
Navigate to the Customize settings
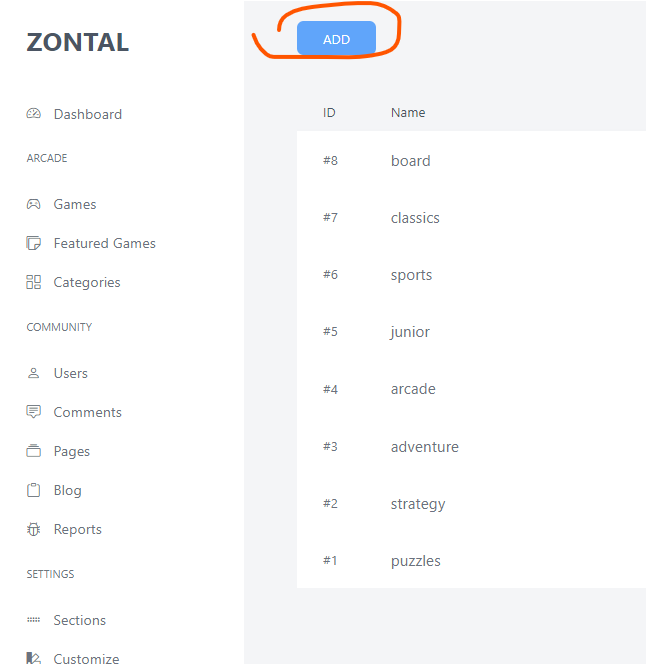(86, 658)
